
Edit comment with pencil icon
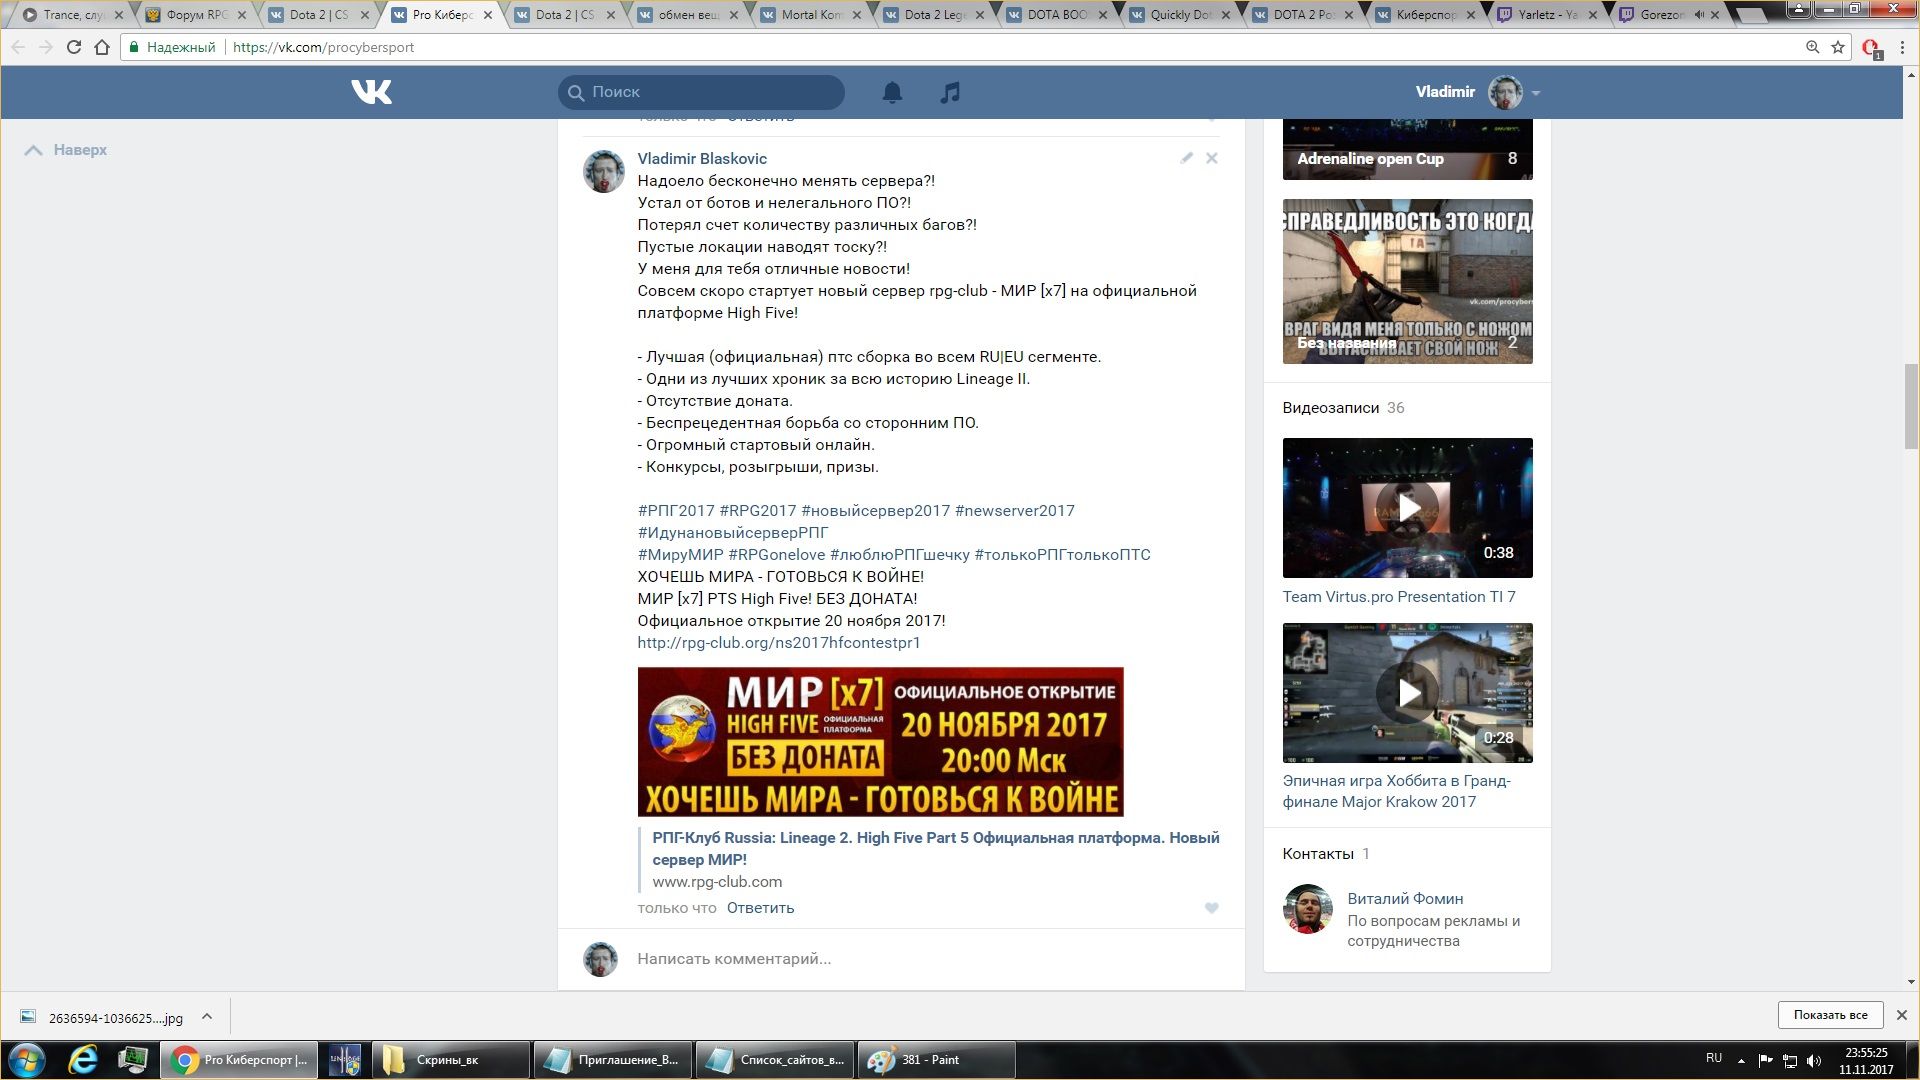[1186, 158]
